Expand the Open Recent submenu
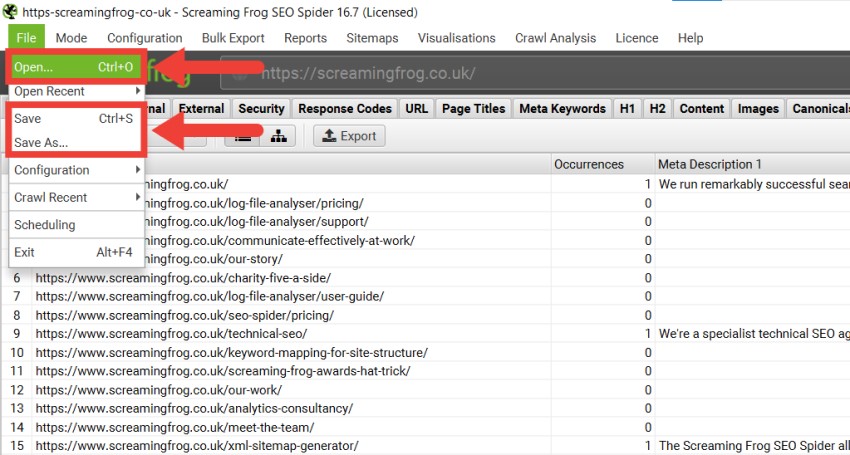The image size is (850, 455). (x=76, y=91)
